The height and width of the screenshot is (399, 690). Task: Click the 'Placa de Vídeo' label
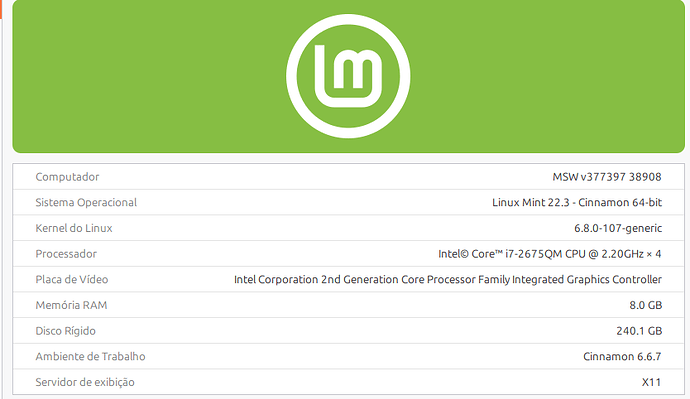[x=72, y=279]
